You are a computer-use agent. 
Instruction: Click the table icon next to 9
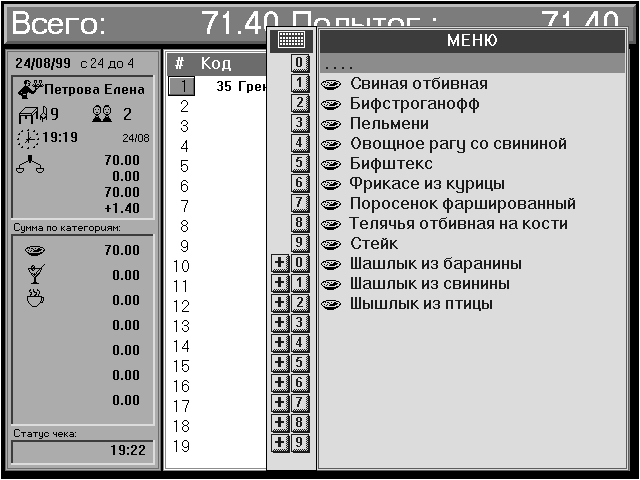point(33,115)
